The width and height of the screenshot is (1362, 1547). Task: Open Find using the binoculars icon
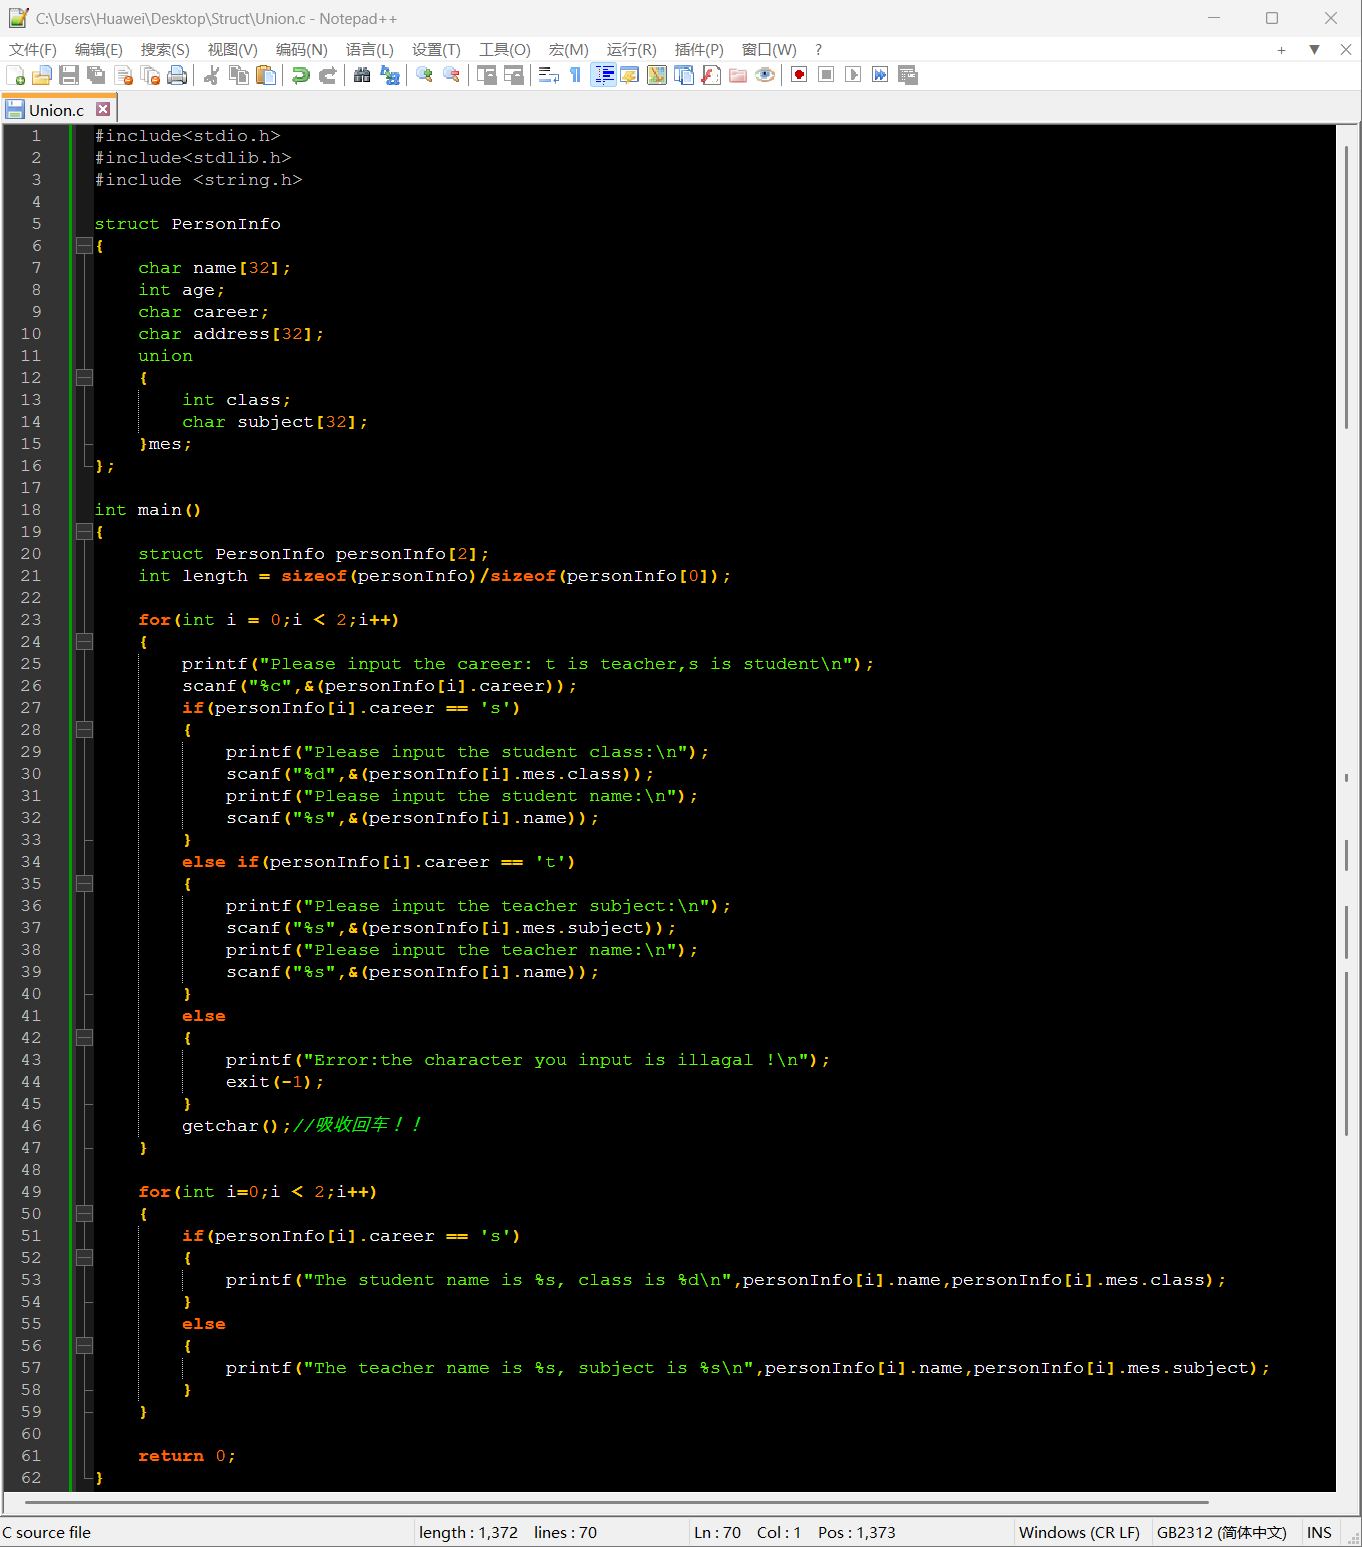pyautogui.click(x=362, y=75)
